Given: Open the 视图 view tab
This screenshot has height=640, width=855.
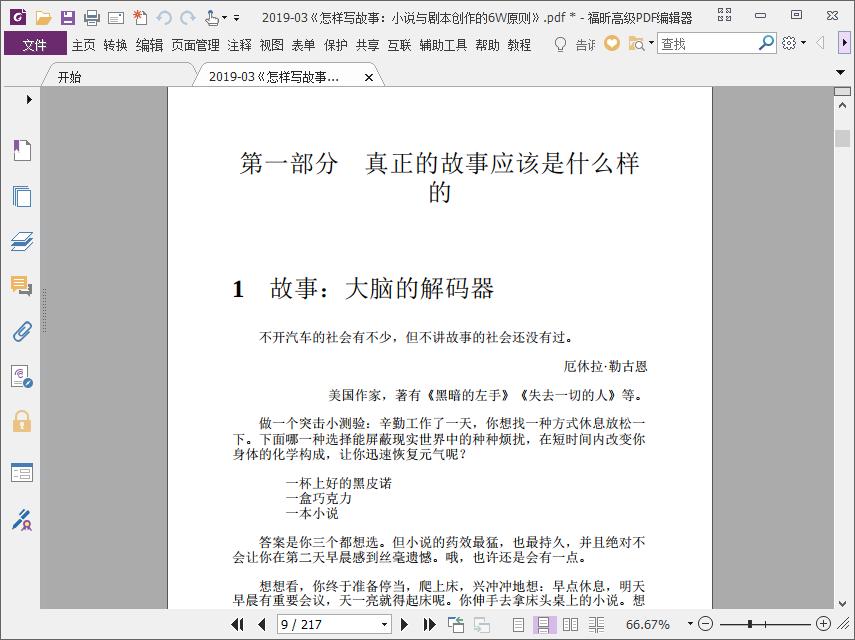Looking at the screenshot, I should tap(272, 45).
